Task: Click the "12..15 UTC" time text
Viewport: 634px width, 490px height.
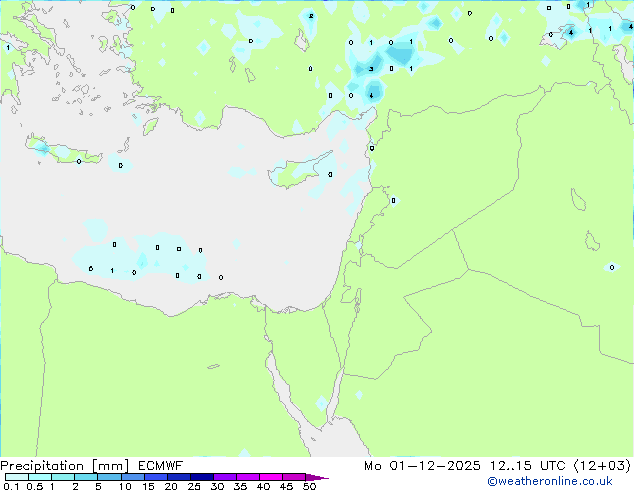Action: pos(527,465)
